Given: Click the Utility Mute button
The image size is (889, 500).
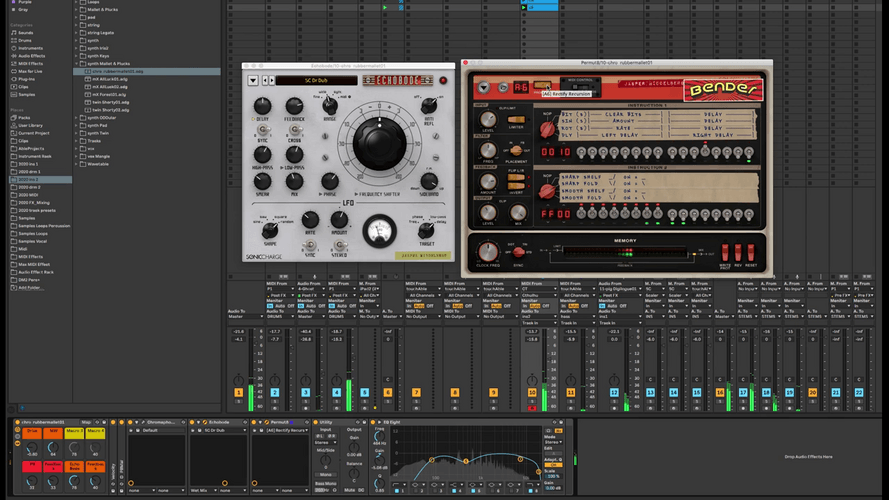Looking at the screenshot, I should point(350,490).
